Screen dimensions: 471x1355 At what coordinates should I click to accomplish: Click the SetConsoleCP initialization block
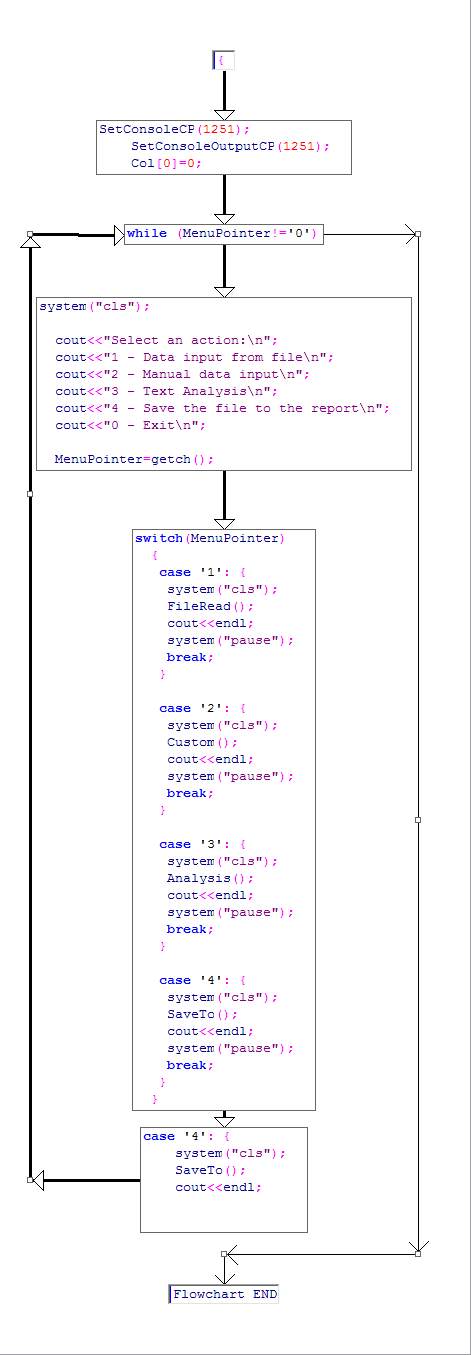224,147
